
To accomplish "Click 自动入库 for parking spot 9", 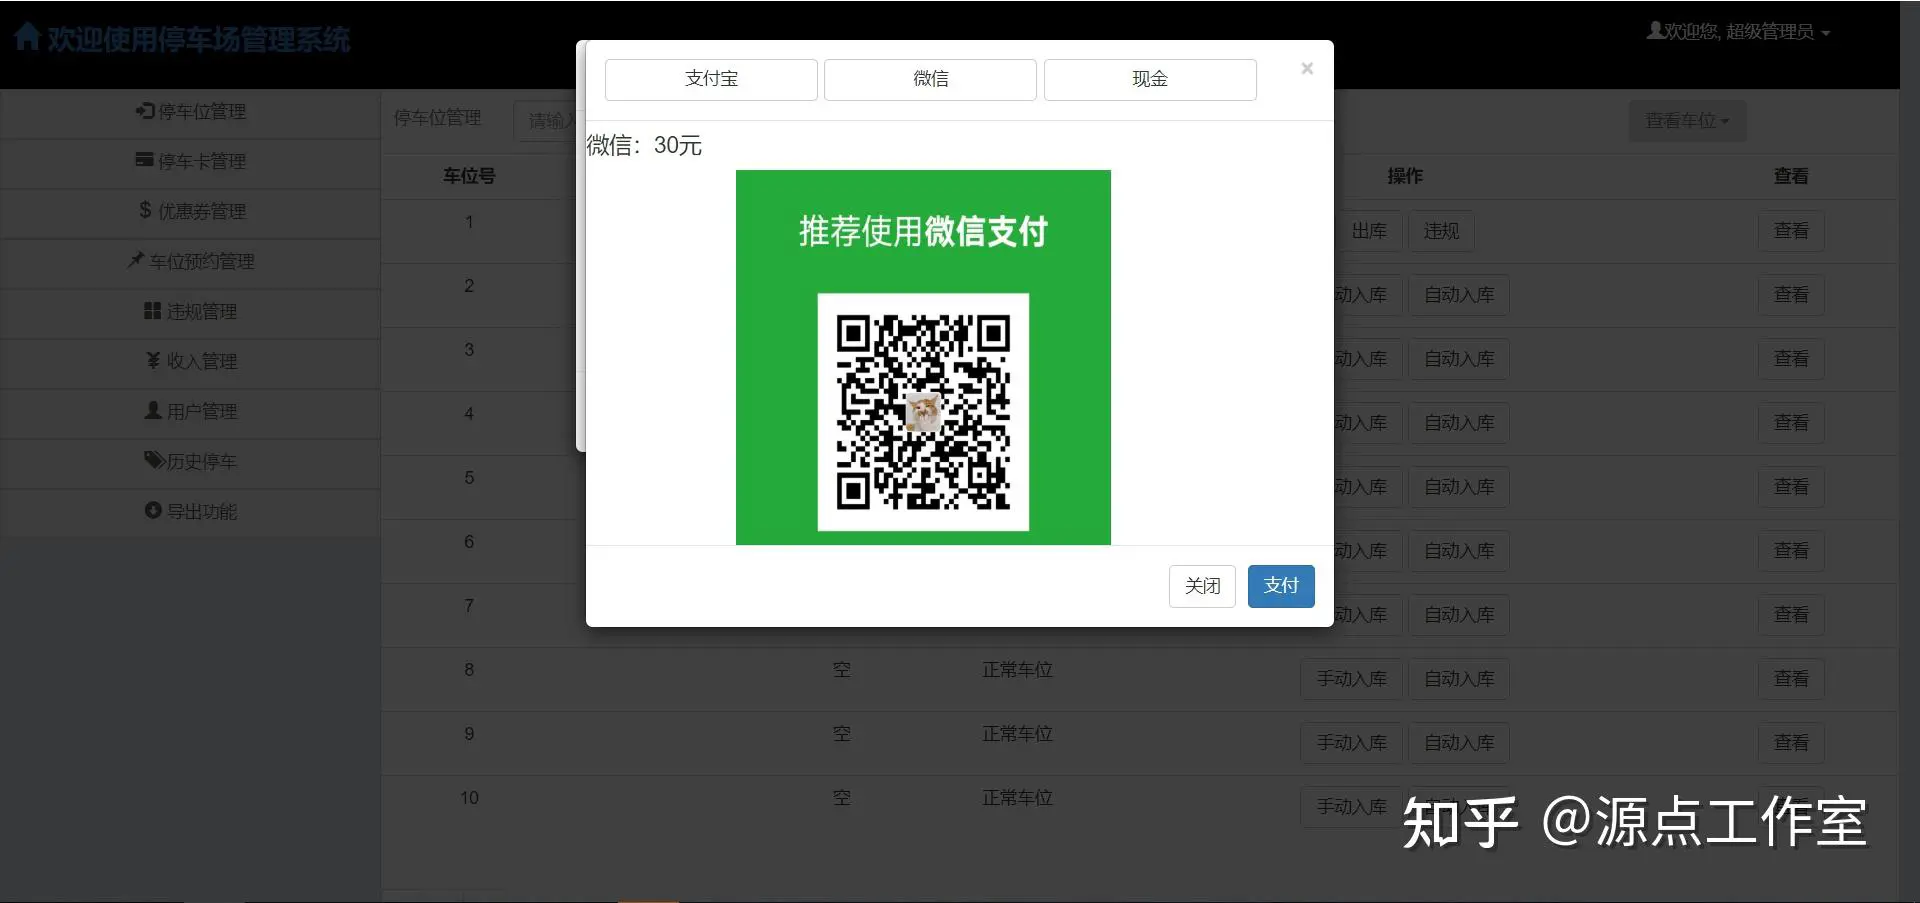I will pyautogui.click(x=1459, y=743).
